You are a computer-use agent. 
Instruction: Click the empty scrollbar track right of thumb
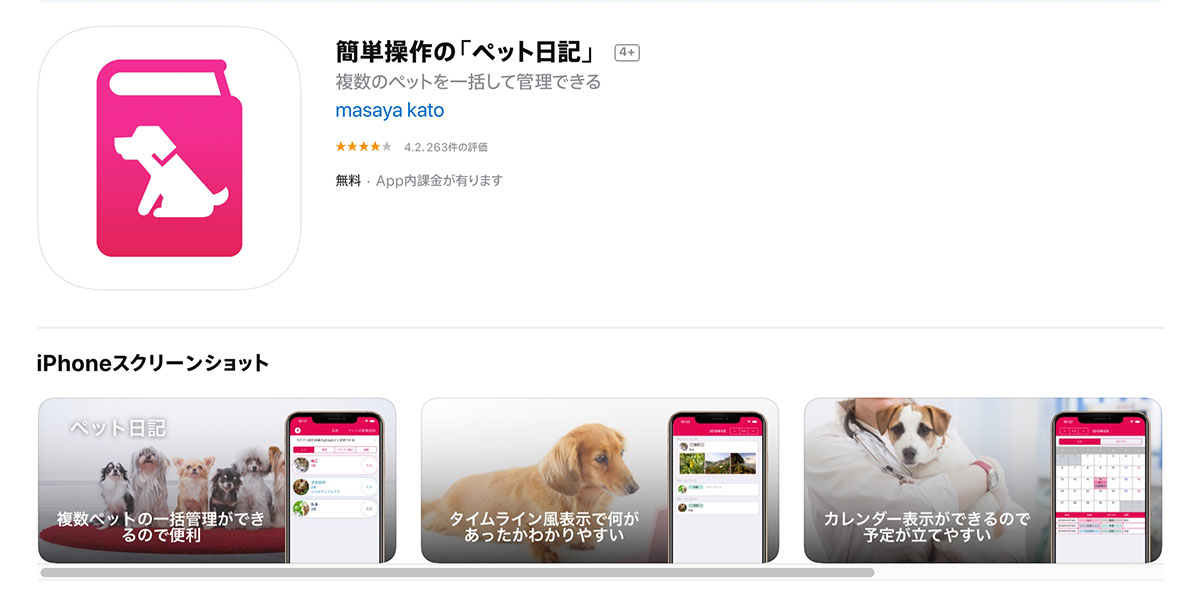[x=1019, y=573]
